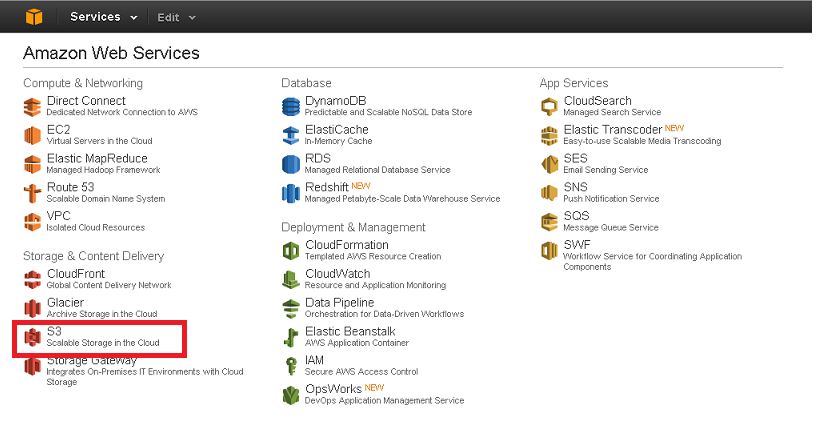Open the Glacier link
This screenshot has height=426, width=818.
[65, 302]
